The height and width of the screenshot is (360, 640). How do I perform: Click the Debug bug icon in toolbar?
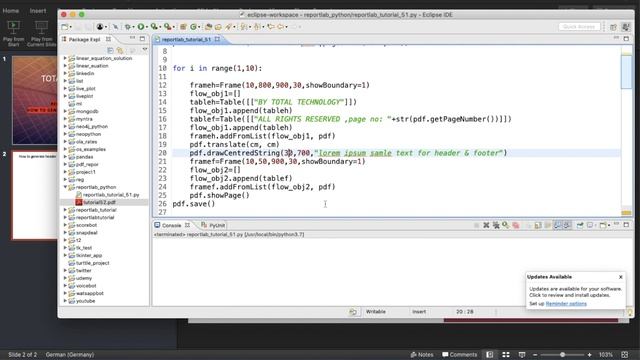coord(128,27)
